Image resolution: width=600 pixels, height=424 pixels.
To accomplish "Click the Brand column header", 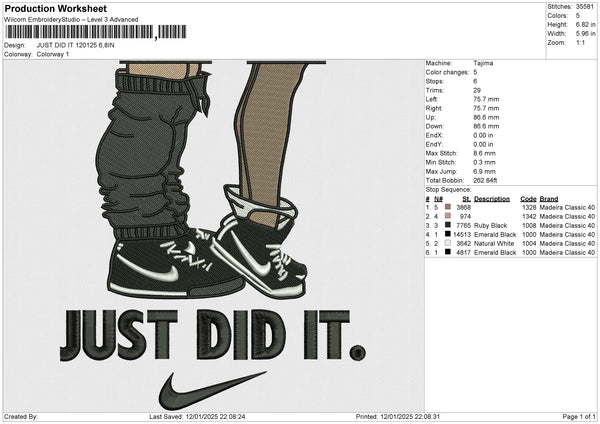I will (x=549, y=199).
